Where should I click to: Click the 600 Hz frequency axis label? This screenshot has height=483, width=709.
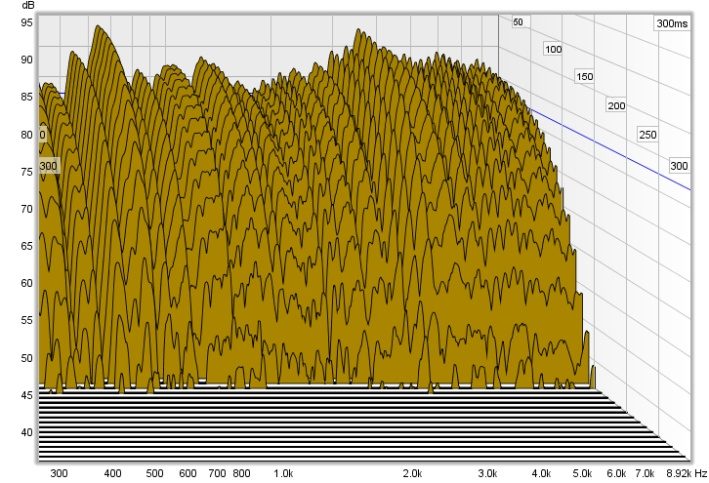(188, 474)
